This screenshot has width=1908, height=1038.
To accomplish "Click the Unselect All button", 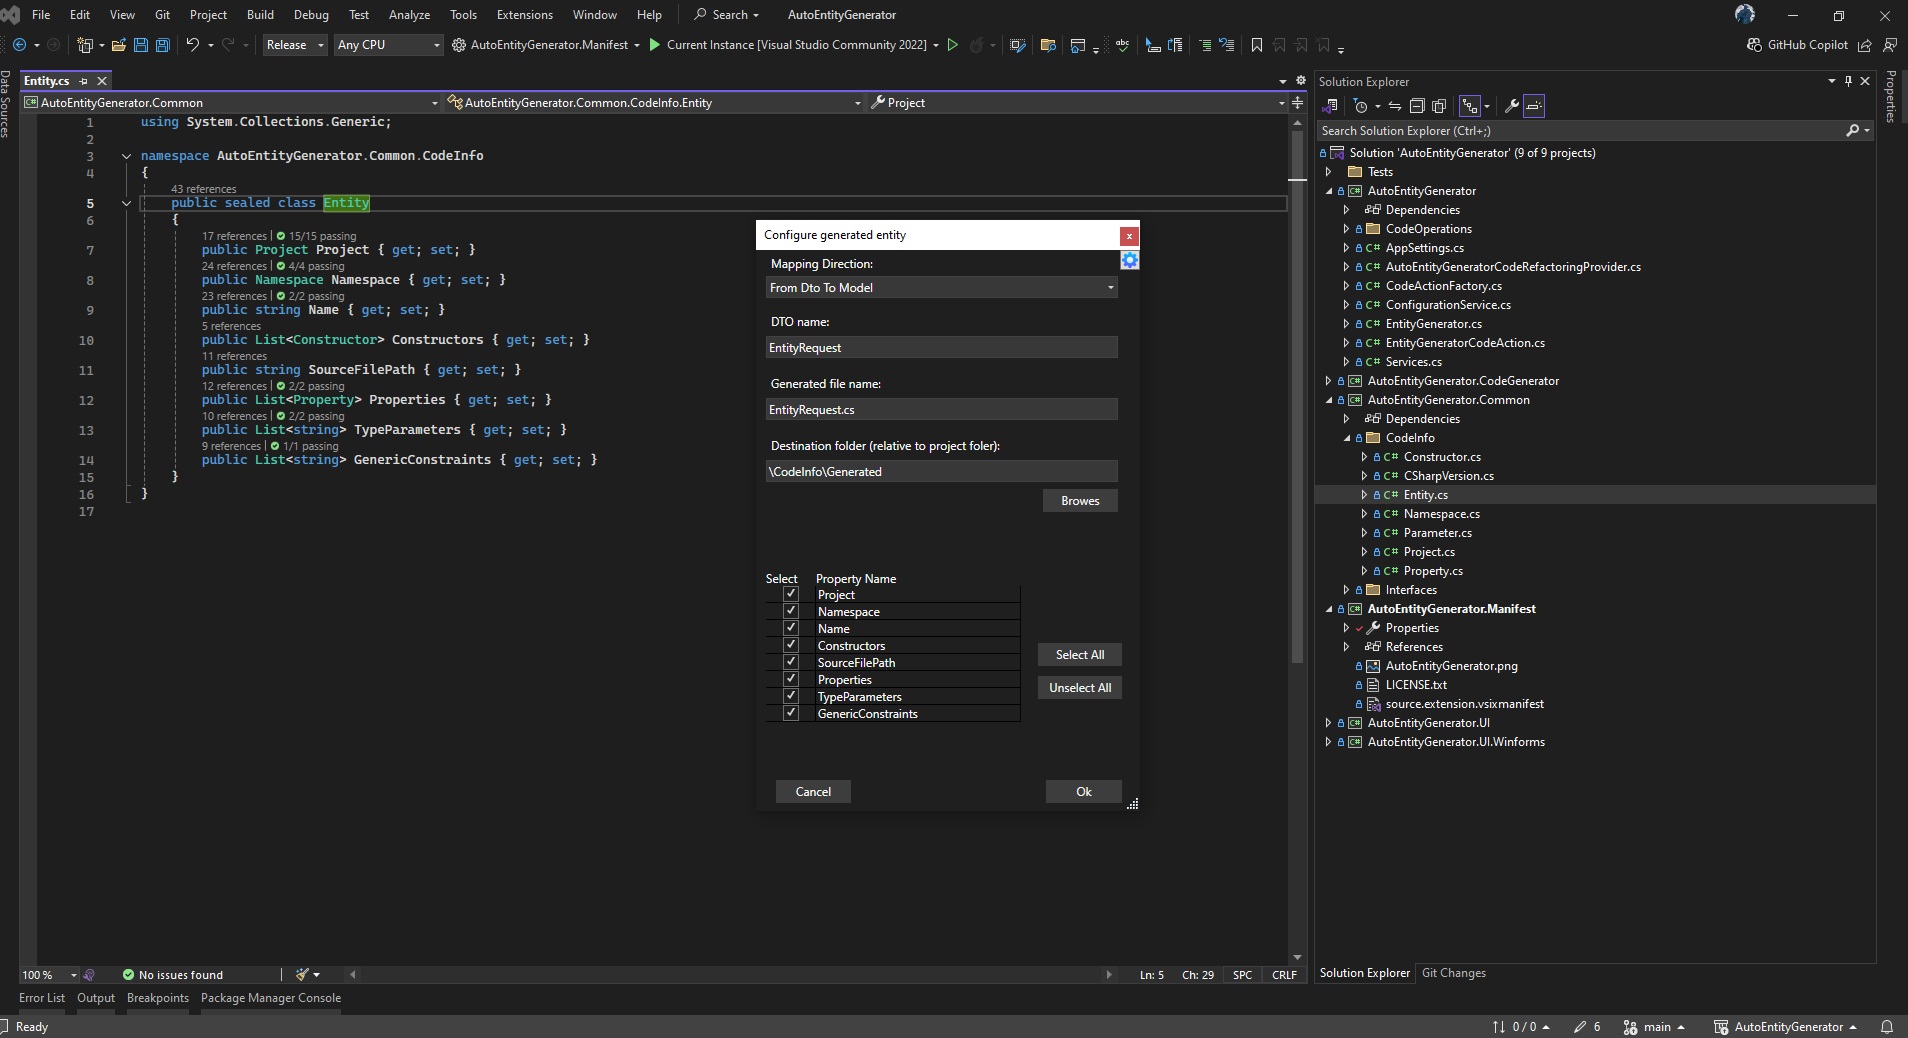I will (x=1080, y=688).
